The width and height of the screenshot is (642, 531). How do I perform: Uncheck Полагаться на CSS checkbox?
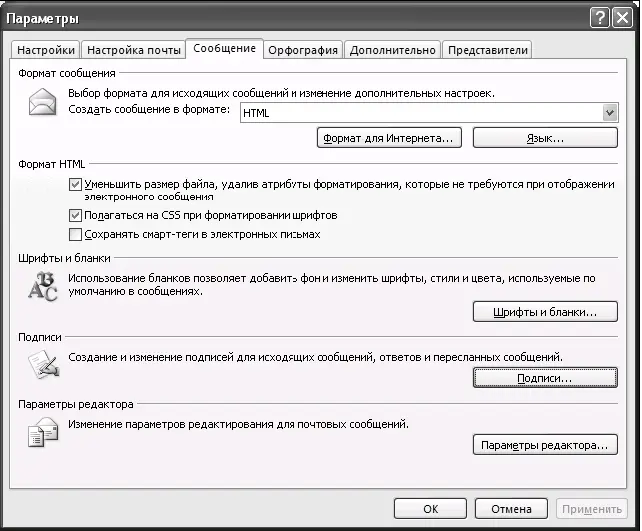[75, 215]
